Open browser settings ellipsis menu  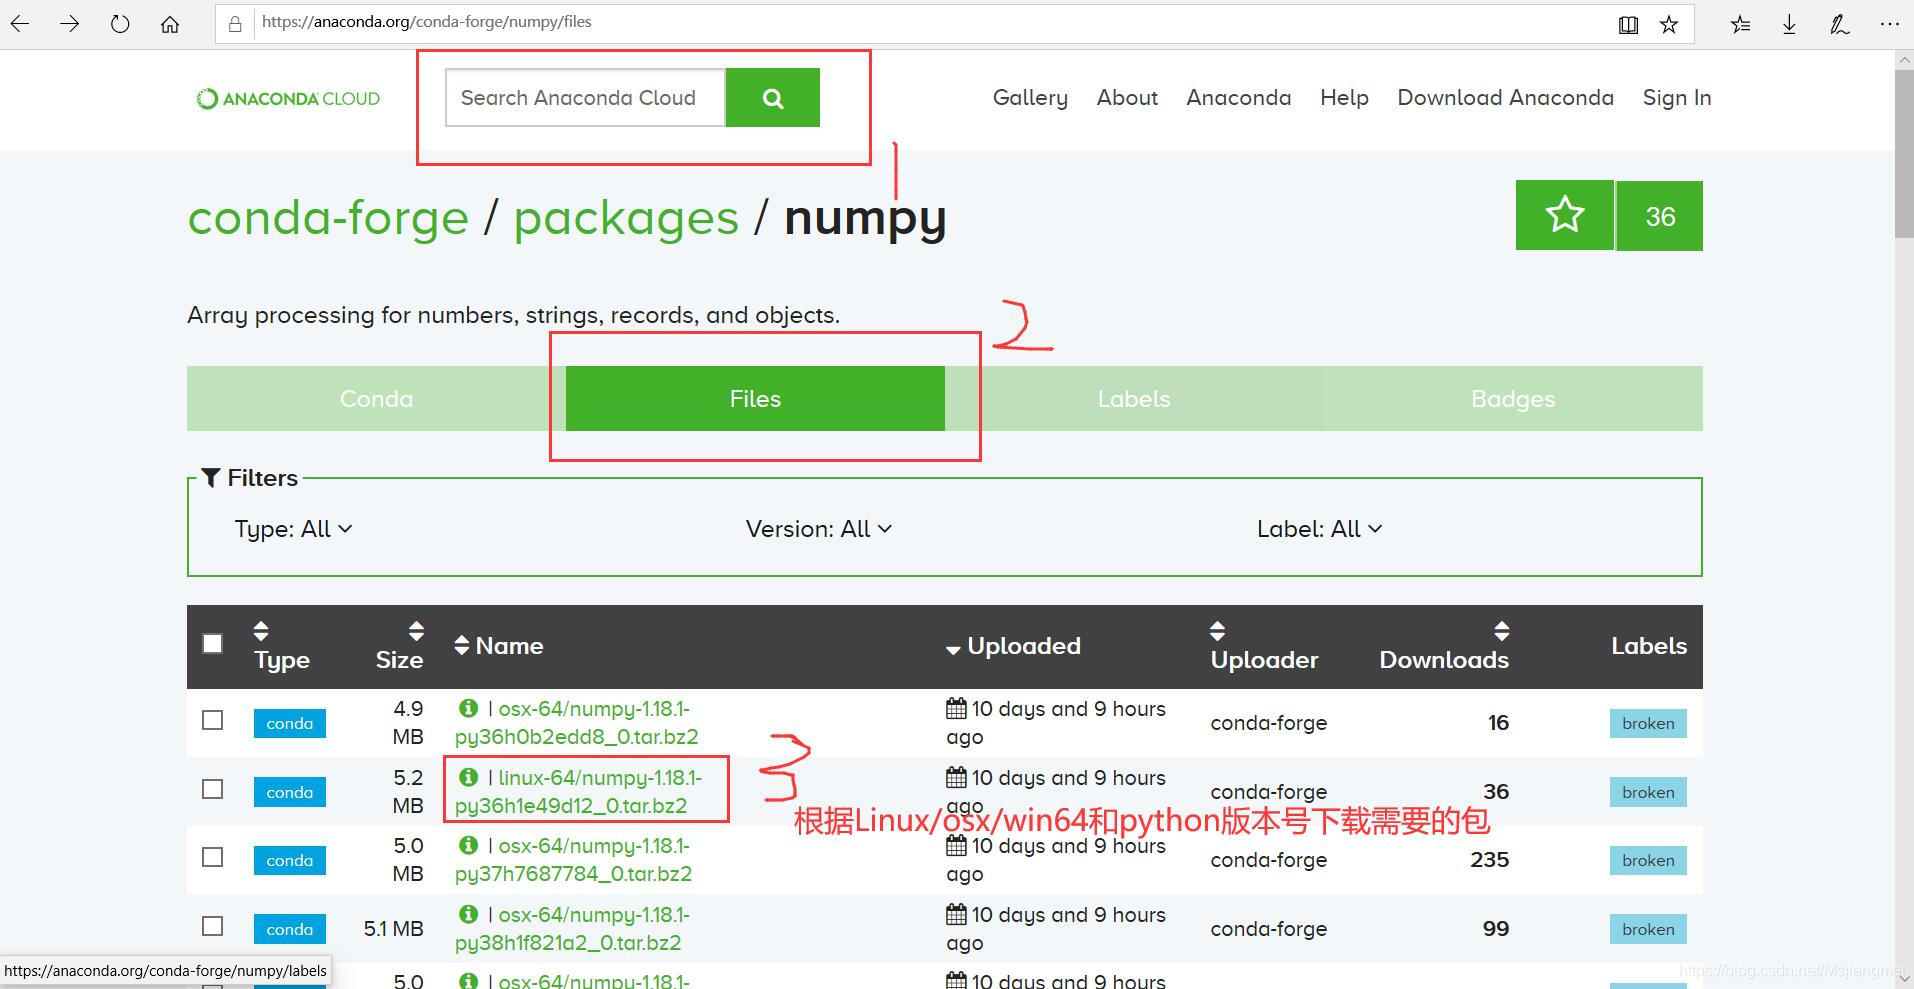[1889, 24]
